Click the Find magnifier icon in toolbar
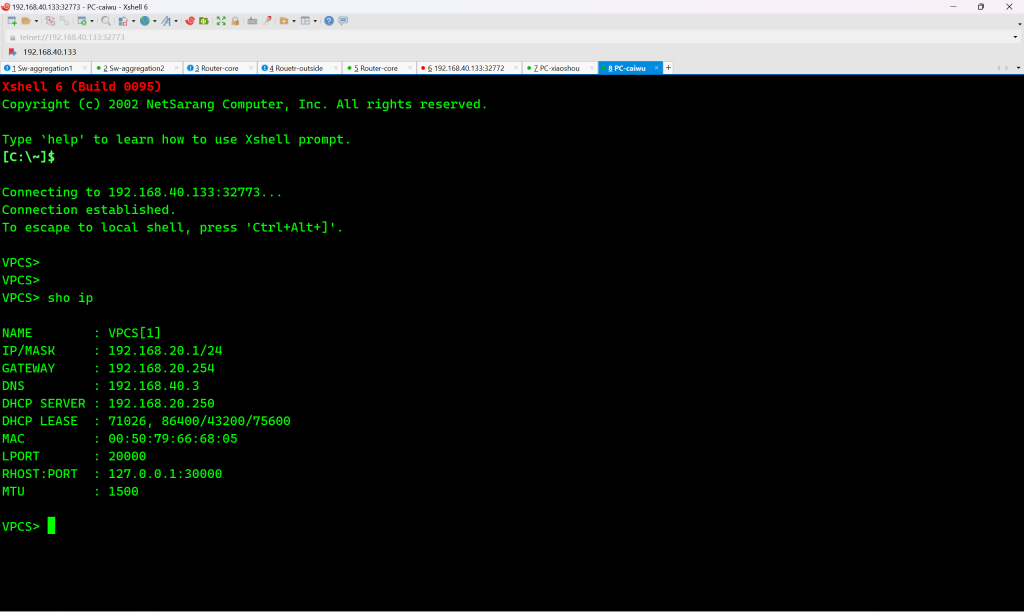The image size is (1024, 612). click(x=106, y=21)
